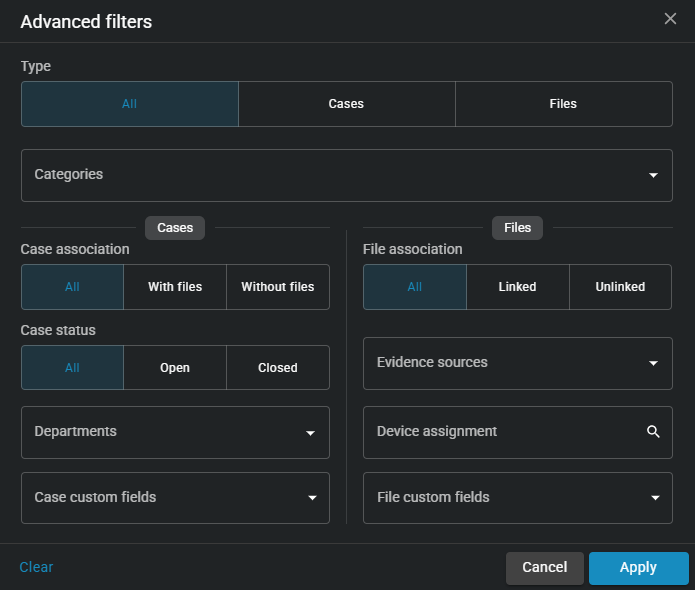Screen dimensions: 695x590
Task: Expand the Categories dropdown
Action: tap(346, 175)
